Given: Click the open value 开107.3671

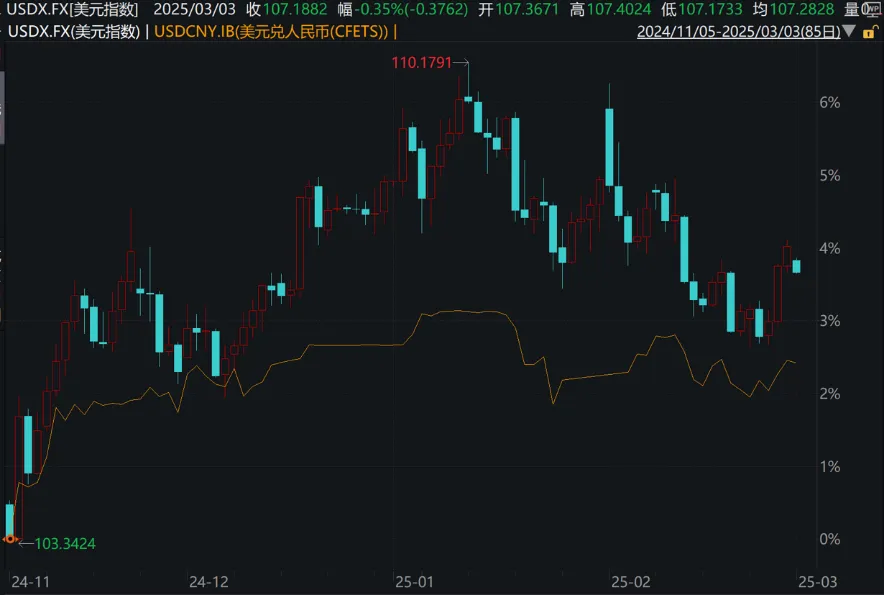Looking at the screenshot, I should coord(519,9).
